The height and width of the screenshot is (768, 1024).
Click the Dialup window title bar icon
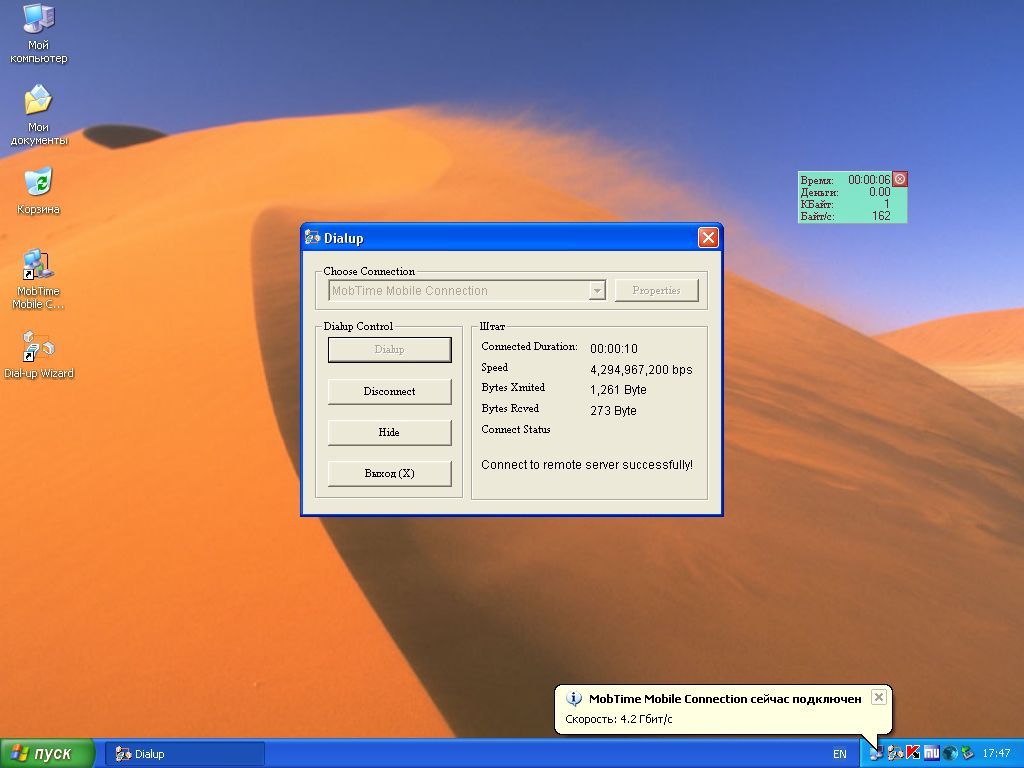[x=312, y=238]
